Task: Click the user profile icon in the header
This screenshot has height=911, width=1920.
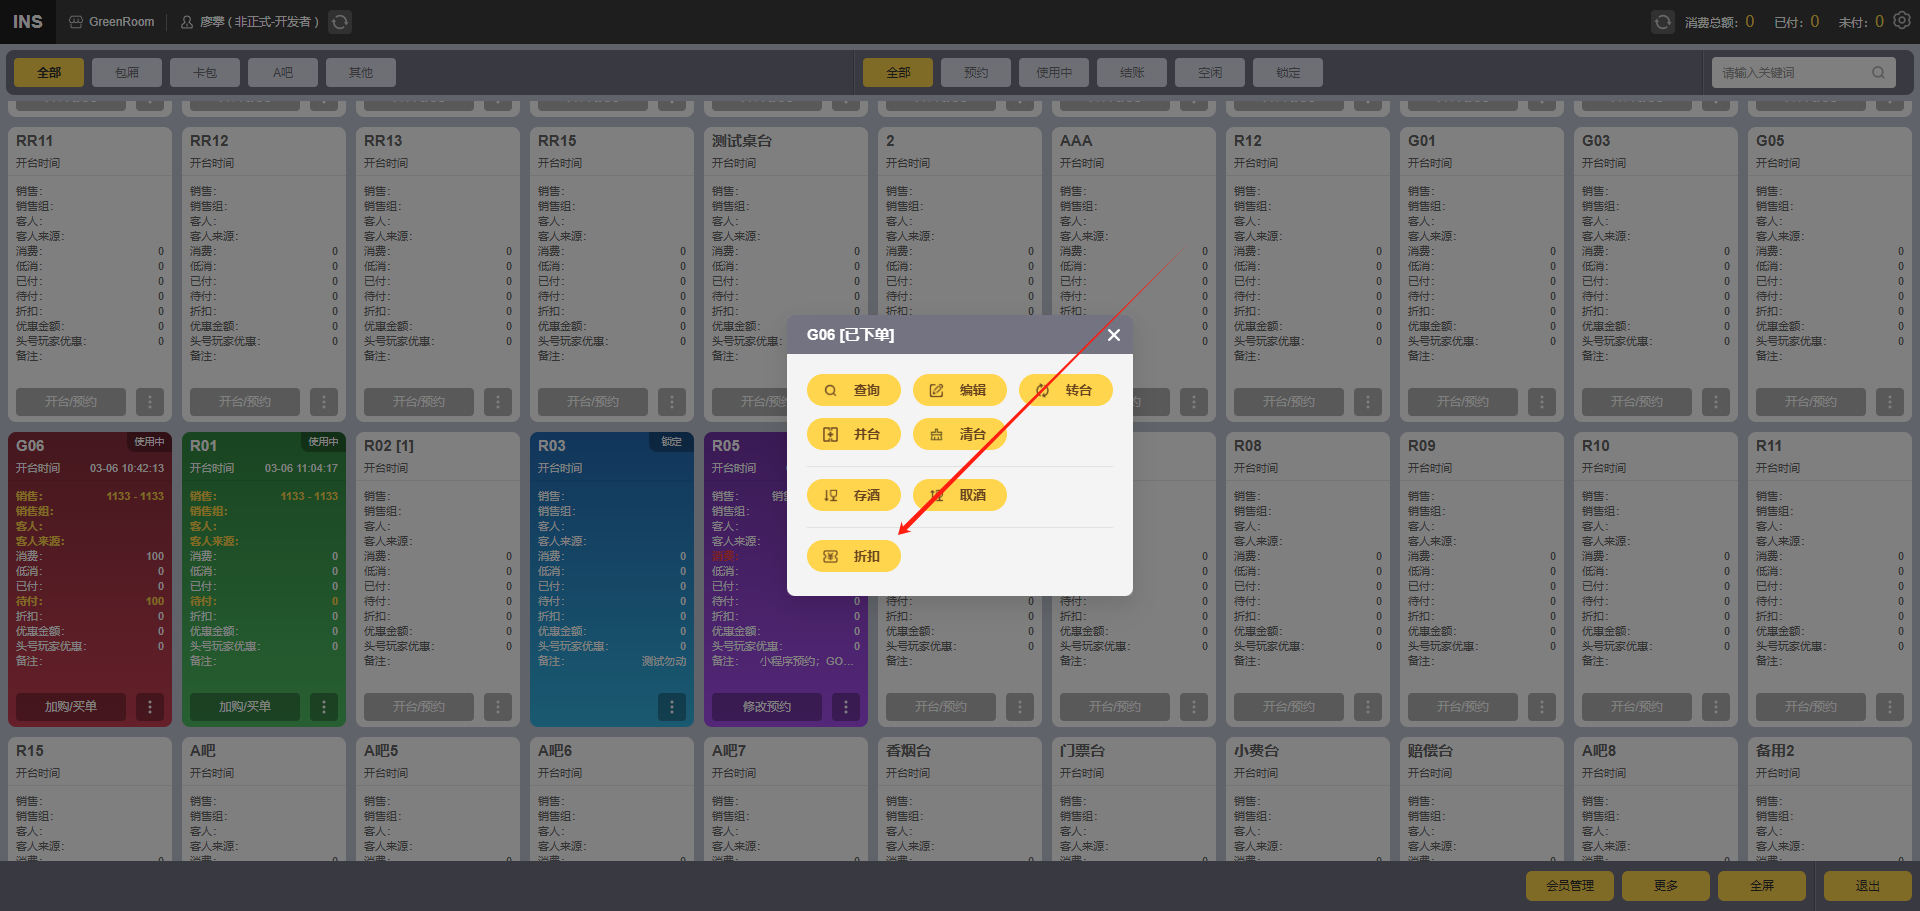Action: tap(187, 21)
